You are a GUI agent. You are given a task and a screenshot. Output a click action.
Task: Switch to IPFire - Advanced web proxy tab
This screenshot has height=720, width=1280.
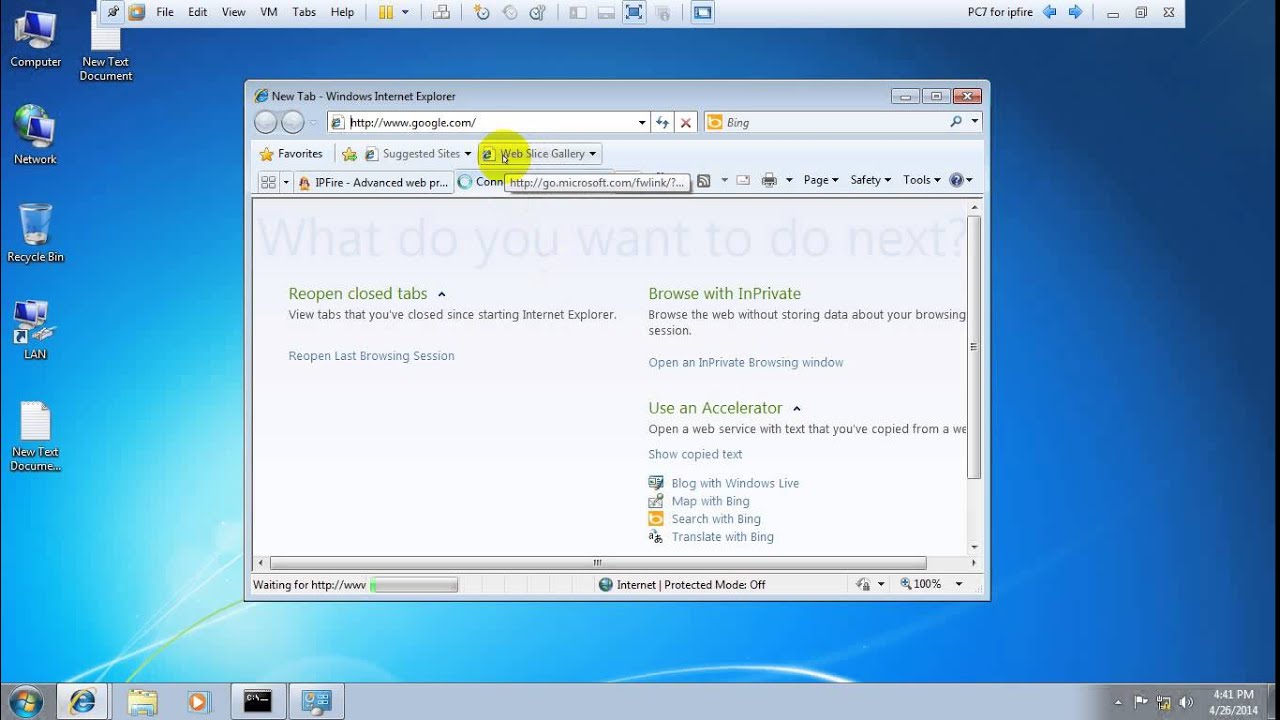click(x=374, y=182)
